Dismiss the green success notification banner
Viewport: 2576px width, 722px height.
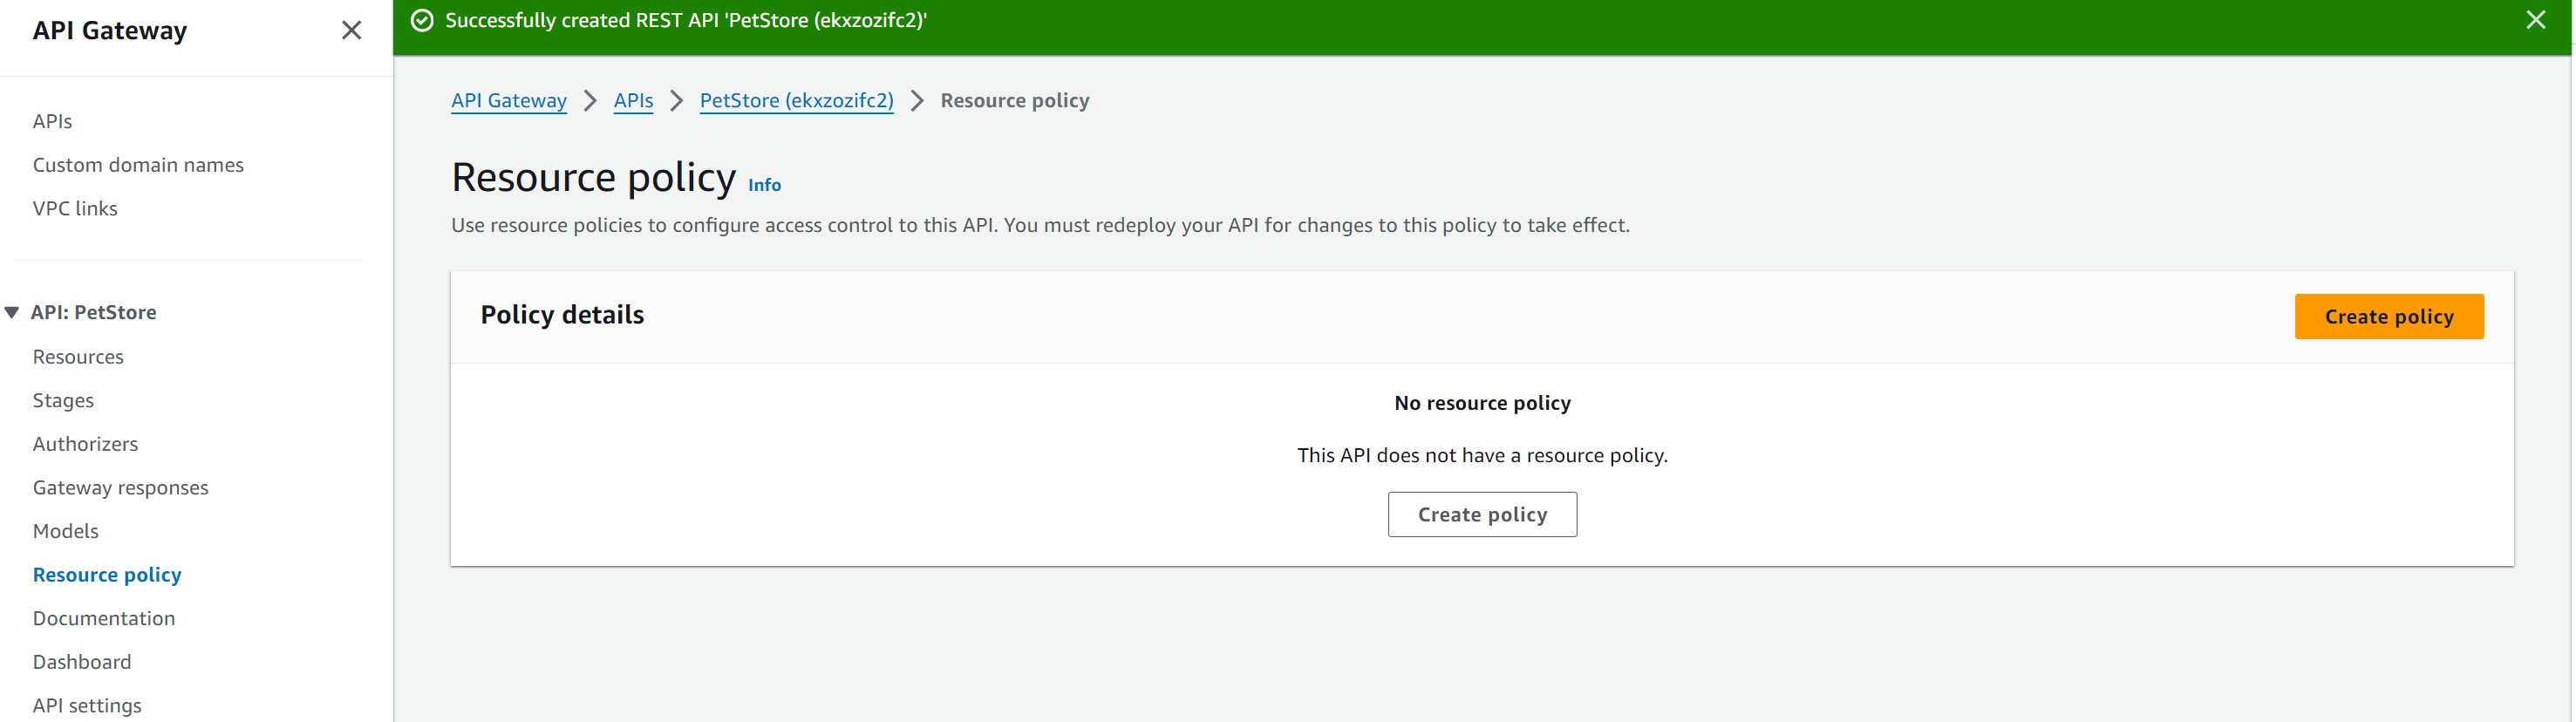click(2535, 20)
